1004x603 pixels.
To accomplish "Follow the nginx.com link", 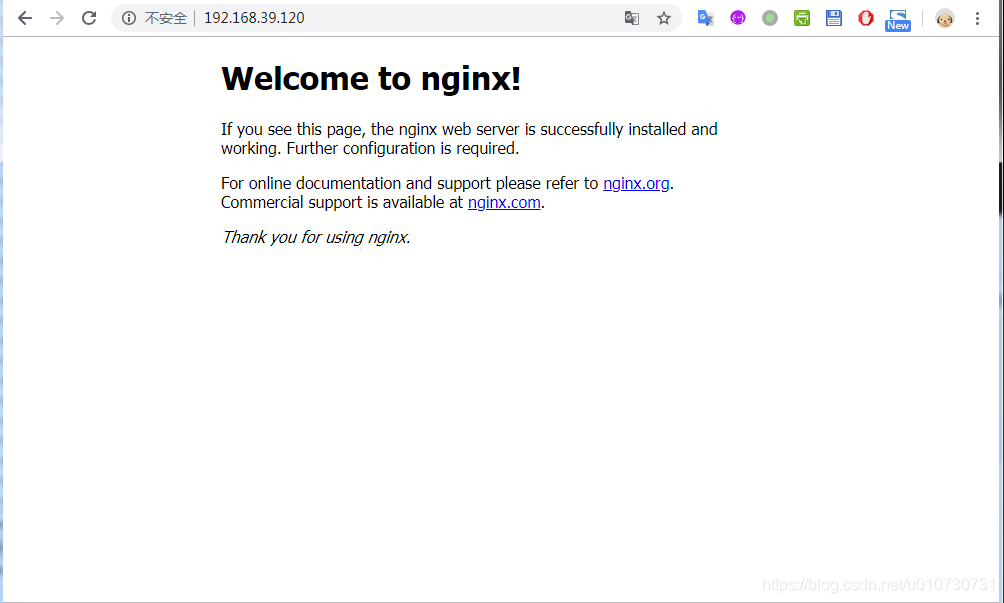I will pyautogui.click(x=504, y=203).
